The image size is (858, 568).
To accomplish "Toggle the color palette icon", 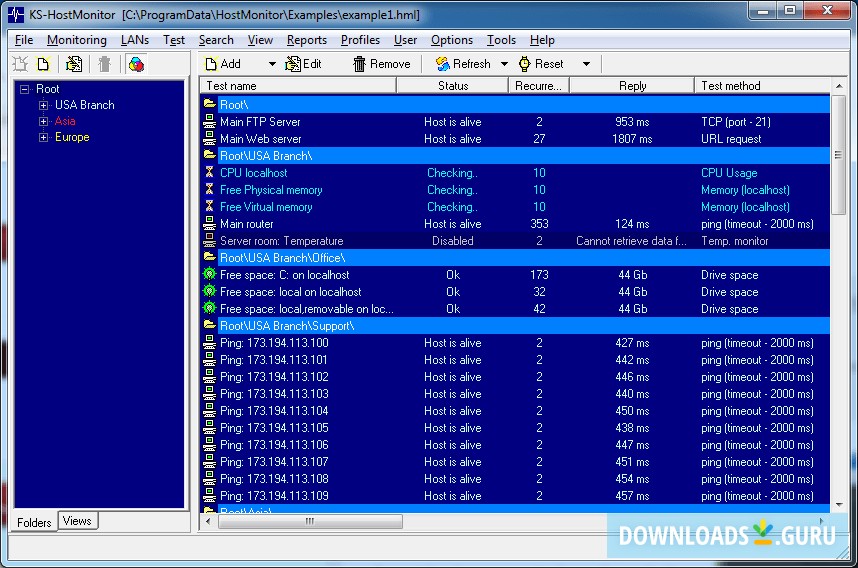I will click(x=136, y=64).
